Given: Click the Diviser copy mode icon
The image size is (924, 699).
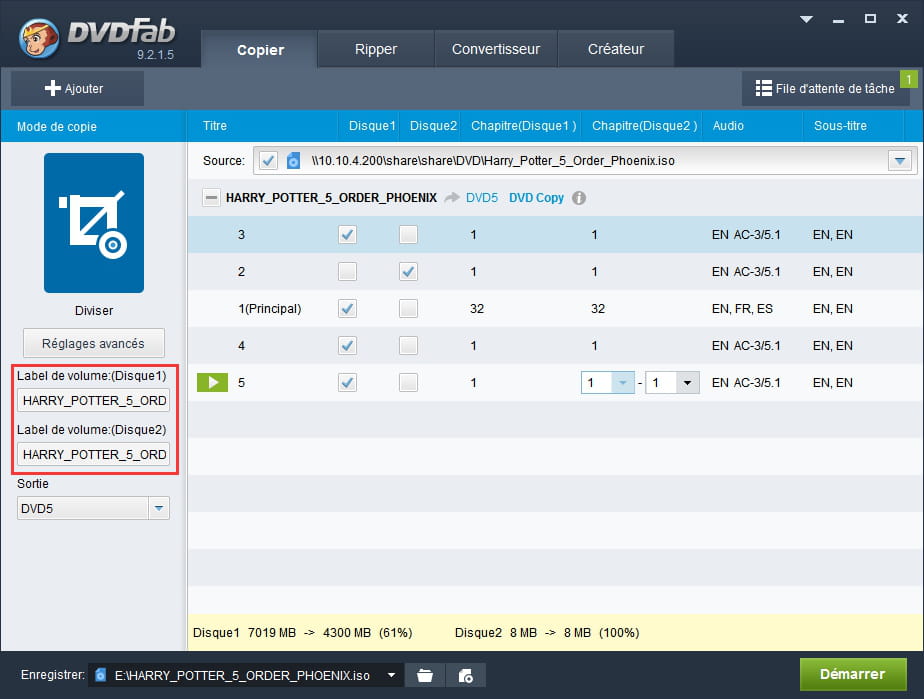Looking at the screenshot, I should pyautogui.click(x=94, y=222).
